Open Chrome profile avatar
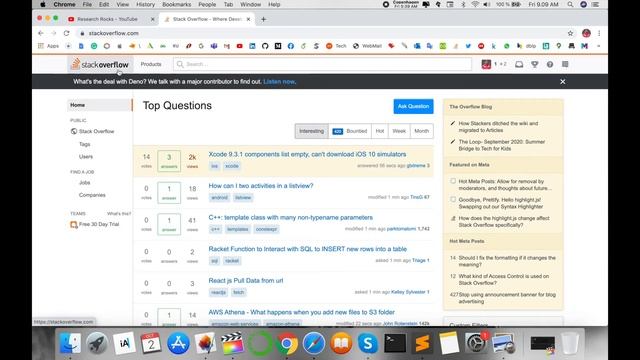 [x=586, y=33]
